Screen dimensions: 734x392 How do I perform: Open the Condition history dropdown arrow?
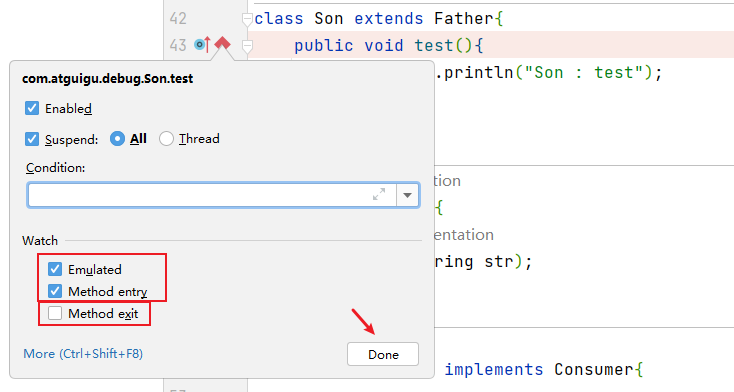click(407, 195)
